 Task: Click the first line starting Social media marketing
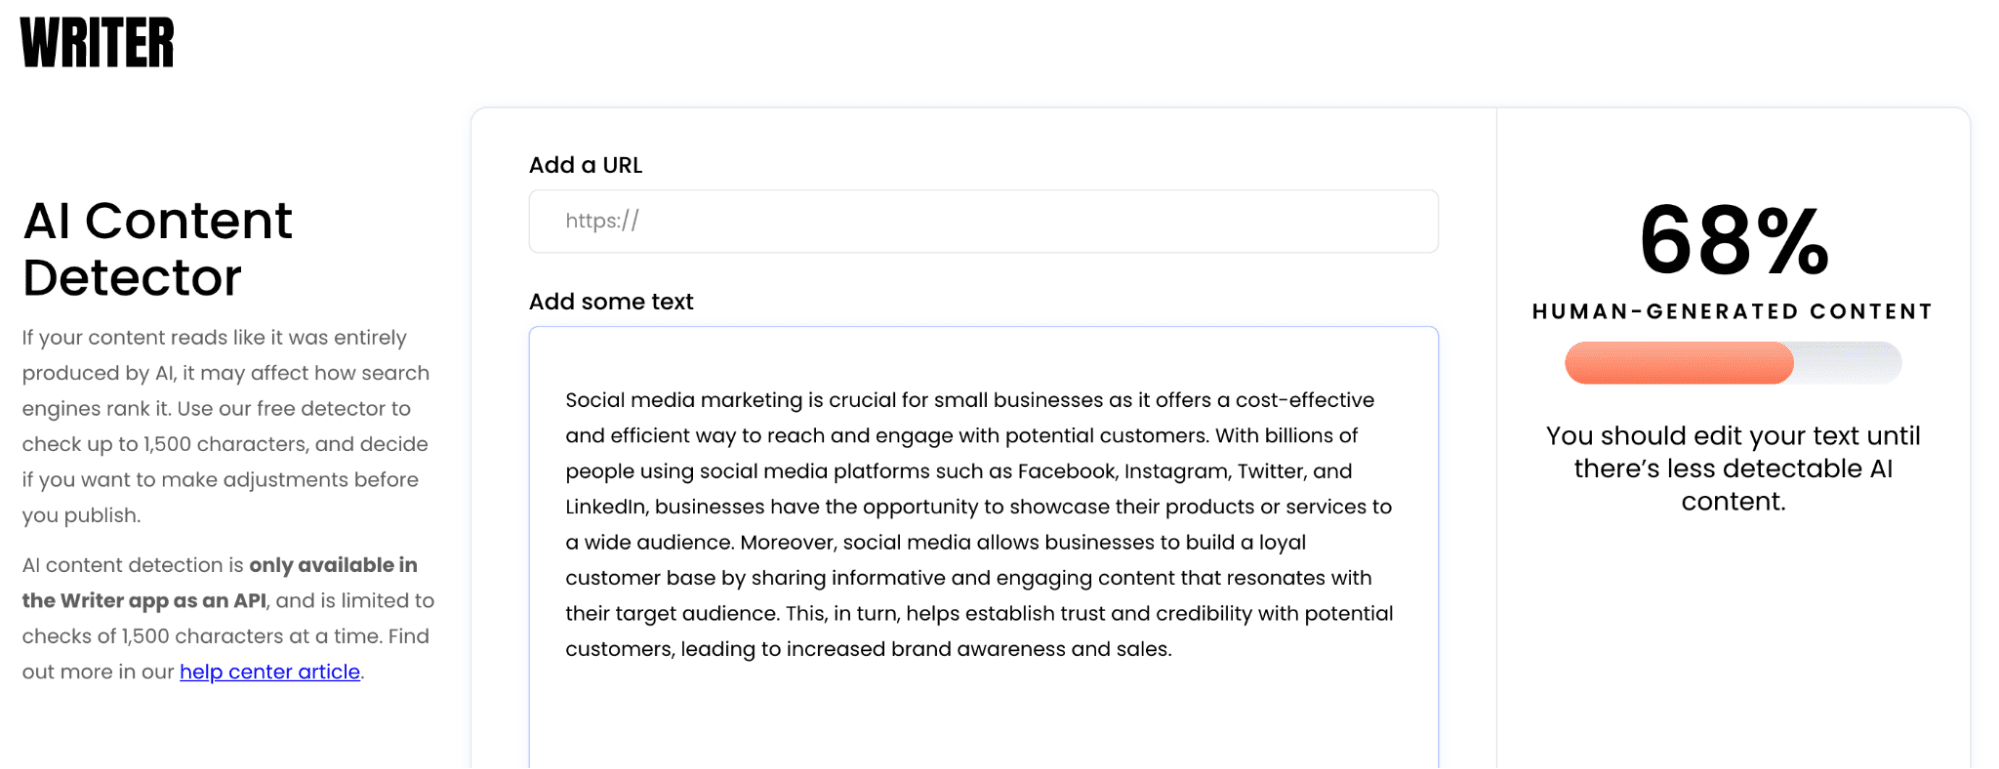(970, 400)
